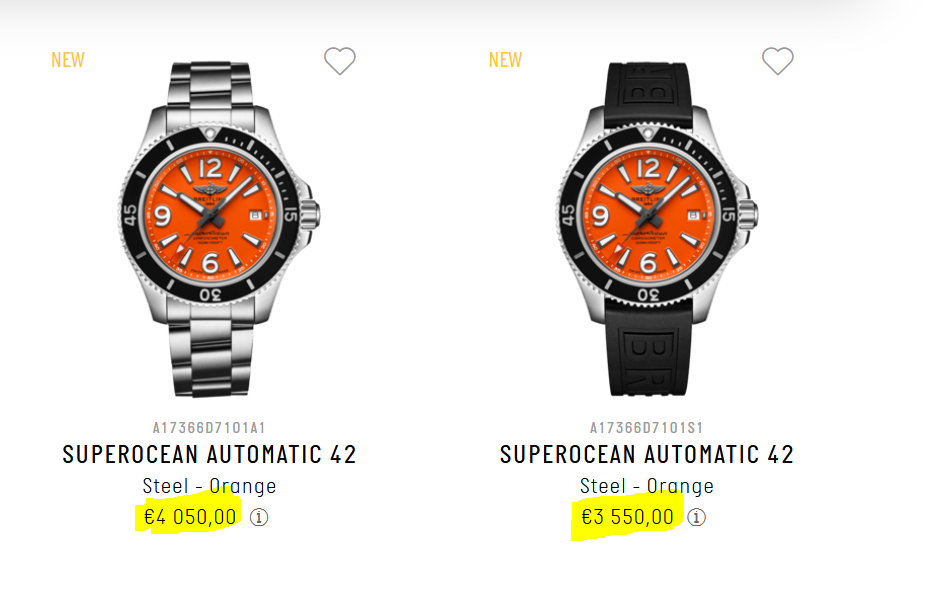Select reference number A17366D7101A1
Image resolution: width=940 pixels, height=595 pixels.
tap(209, 428)
